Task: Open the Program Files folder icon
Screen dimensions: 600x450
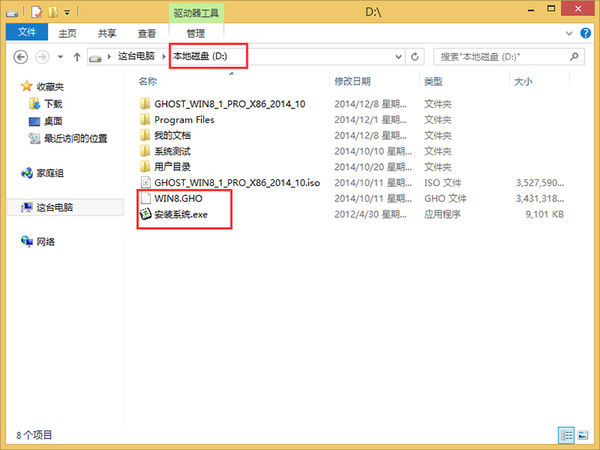Action: (x=145, y=120)
